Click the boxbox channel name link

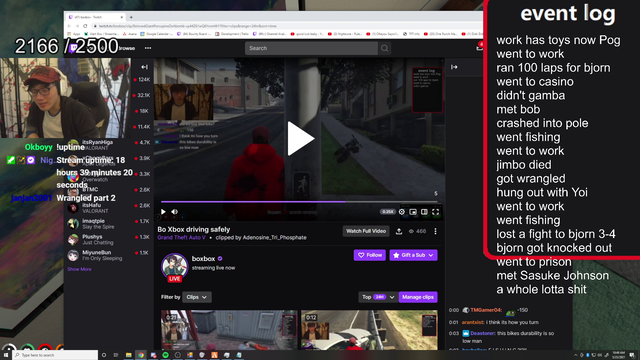(203, 259)
